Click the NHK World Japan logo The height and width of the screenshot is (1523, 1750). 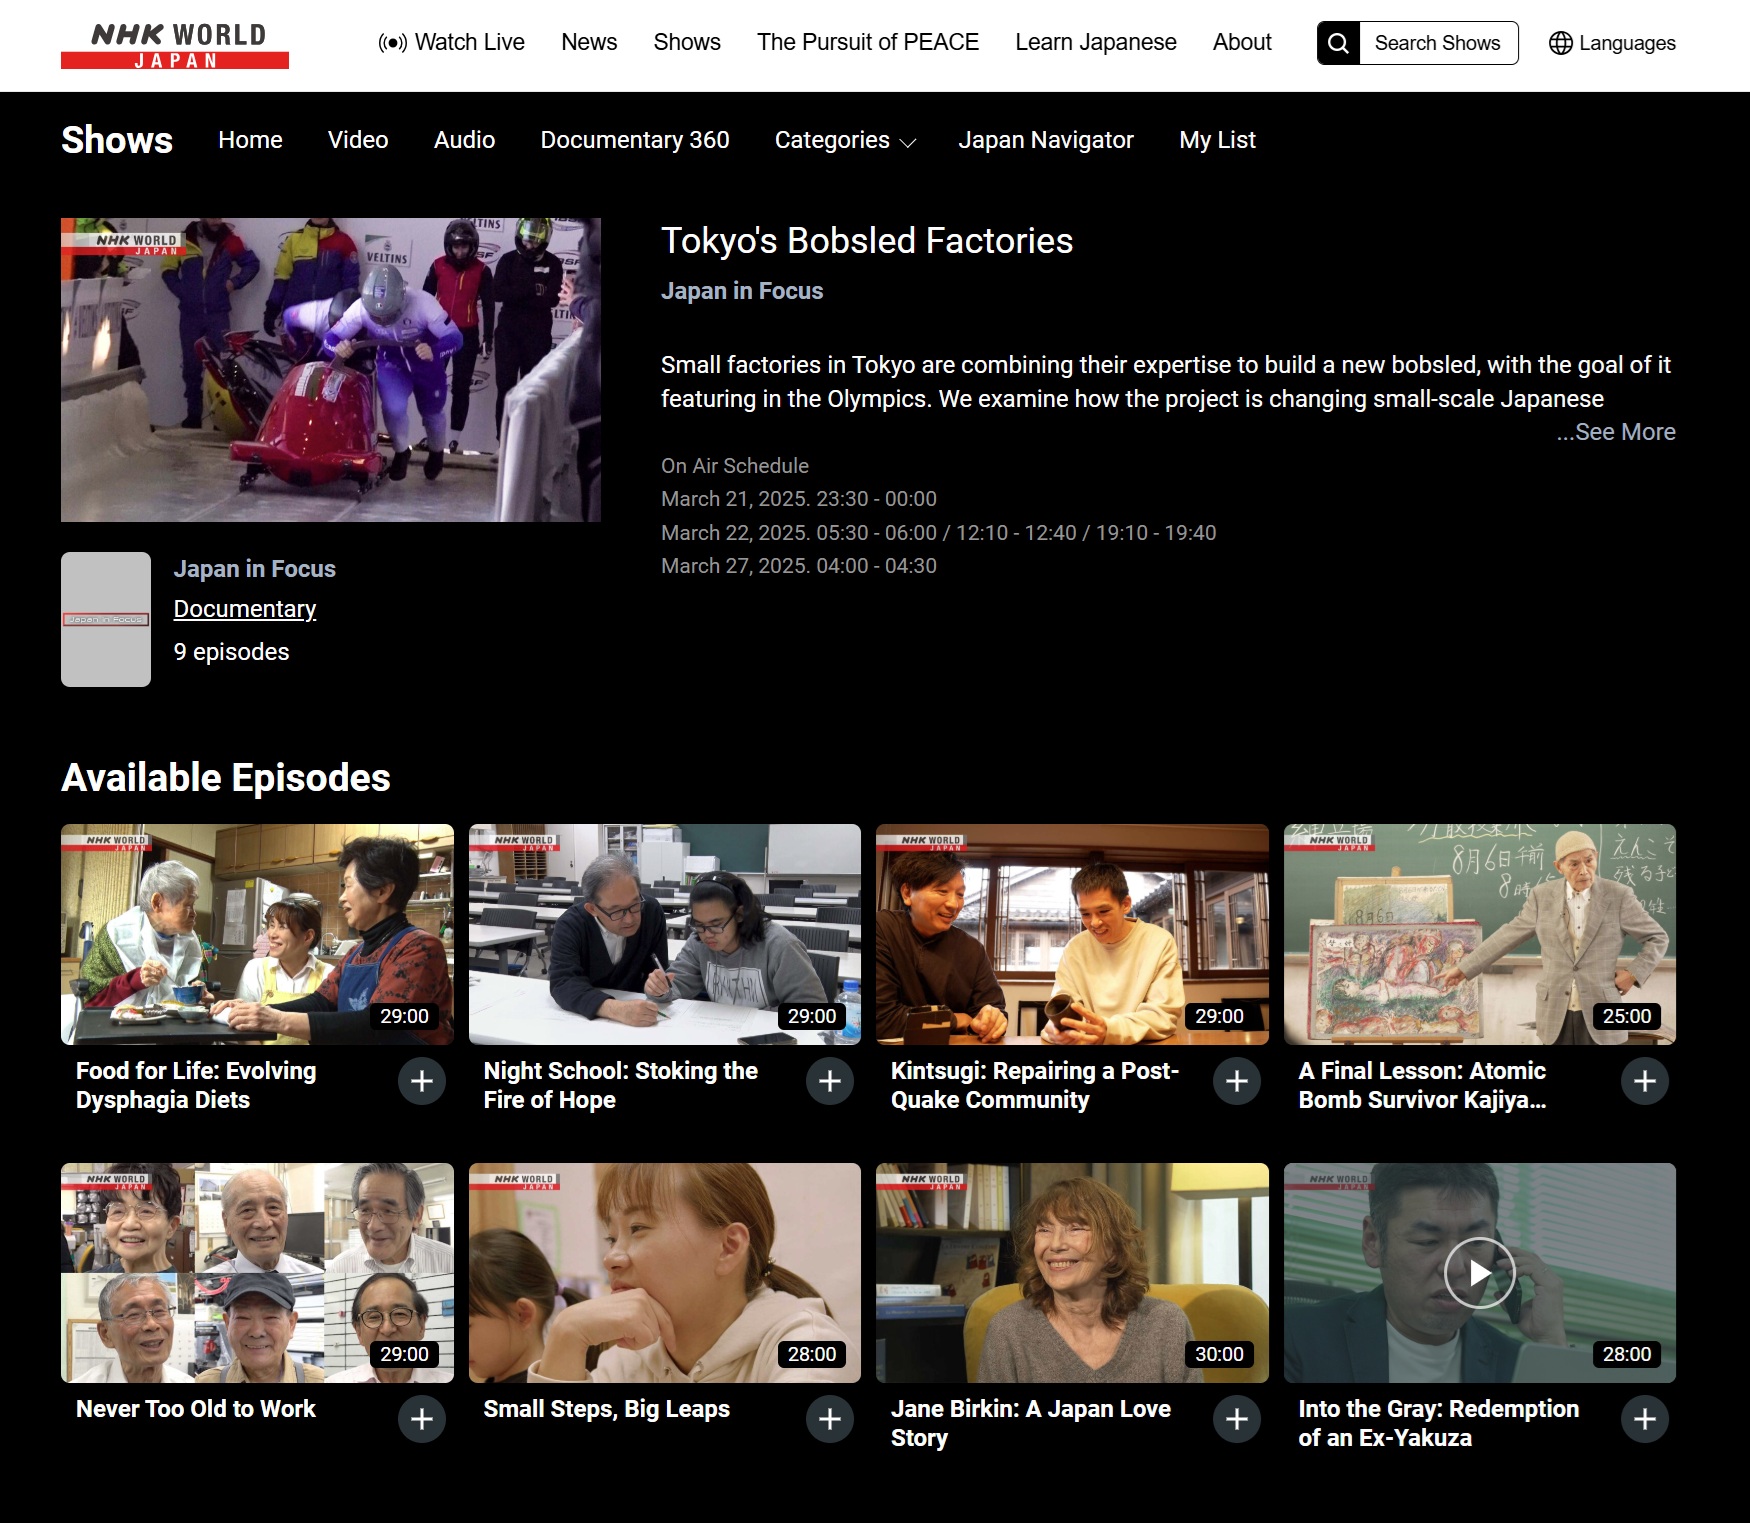(175, 45)
